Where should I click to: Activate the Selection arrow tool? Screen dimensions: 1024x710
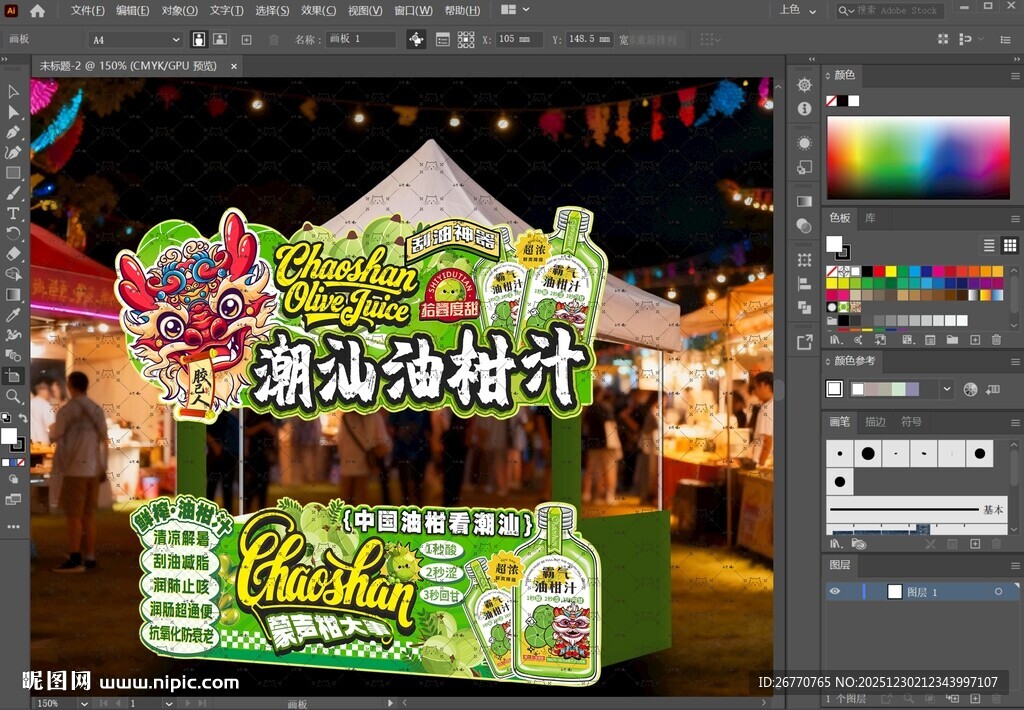tap(13, 92)
